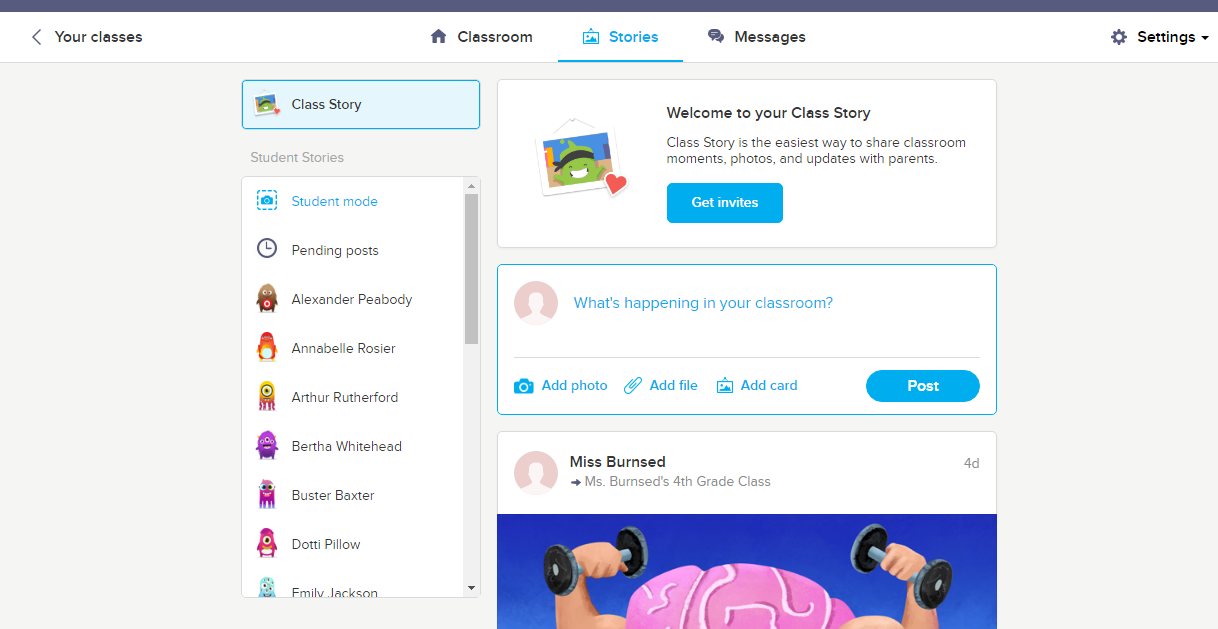This screenshot has height=629, width=1218.
Task: Open the dumbbell brain post image
Action: coord(747,571)
